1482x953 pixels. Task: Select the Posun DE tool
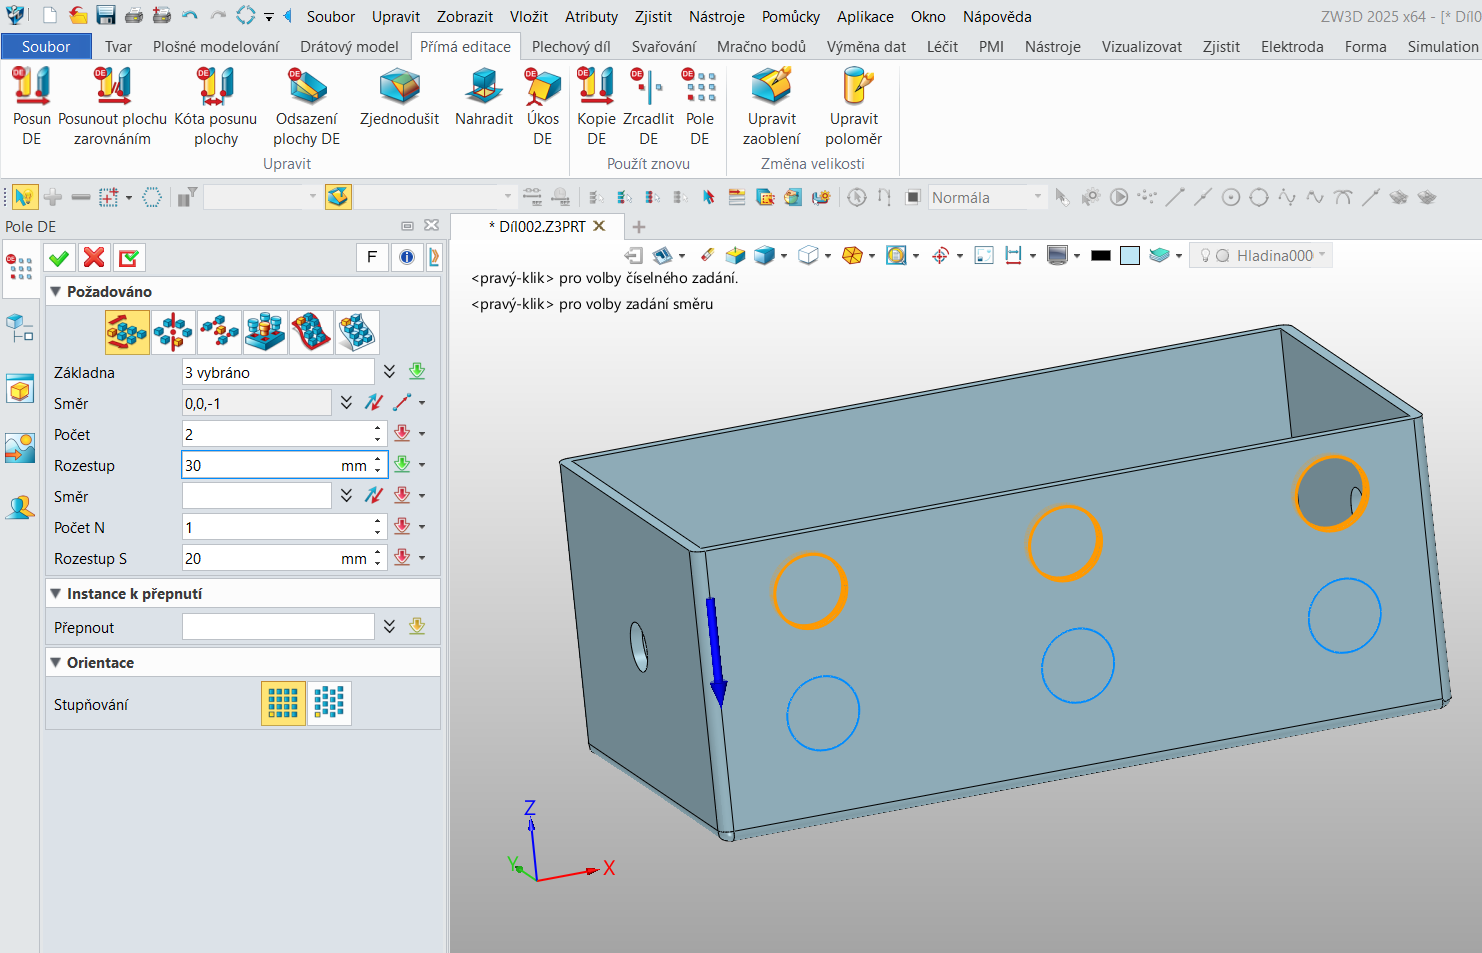[32, 107]
